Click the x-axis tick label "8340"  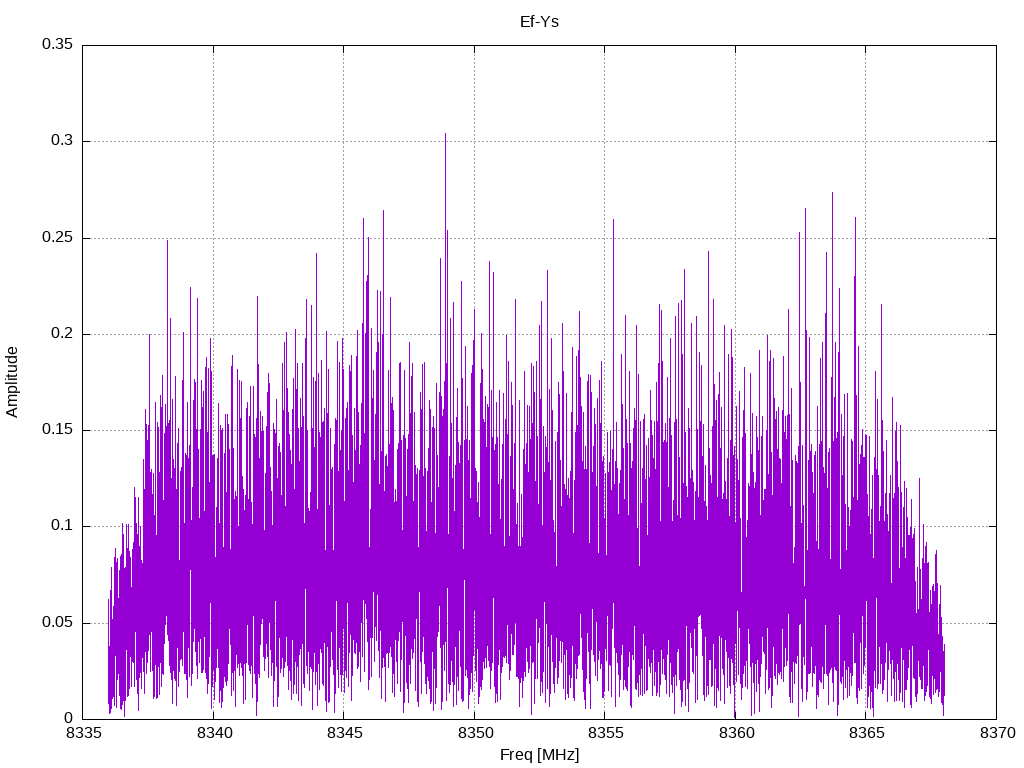(x=214, y=733)
